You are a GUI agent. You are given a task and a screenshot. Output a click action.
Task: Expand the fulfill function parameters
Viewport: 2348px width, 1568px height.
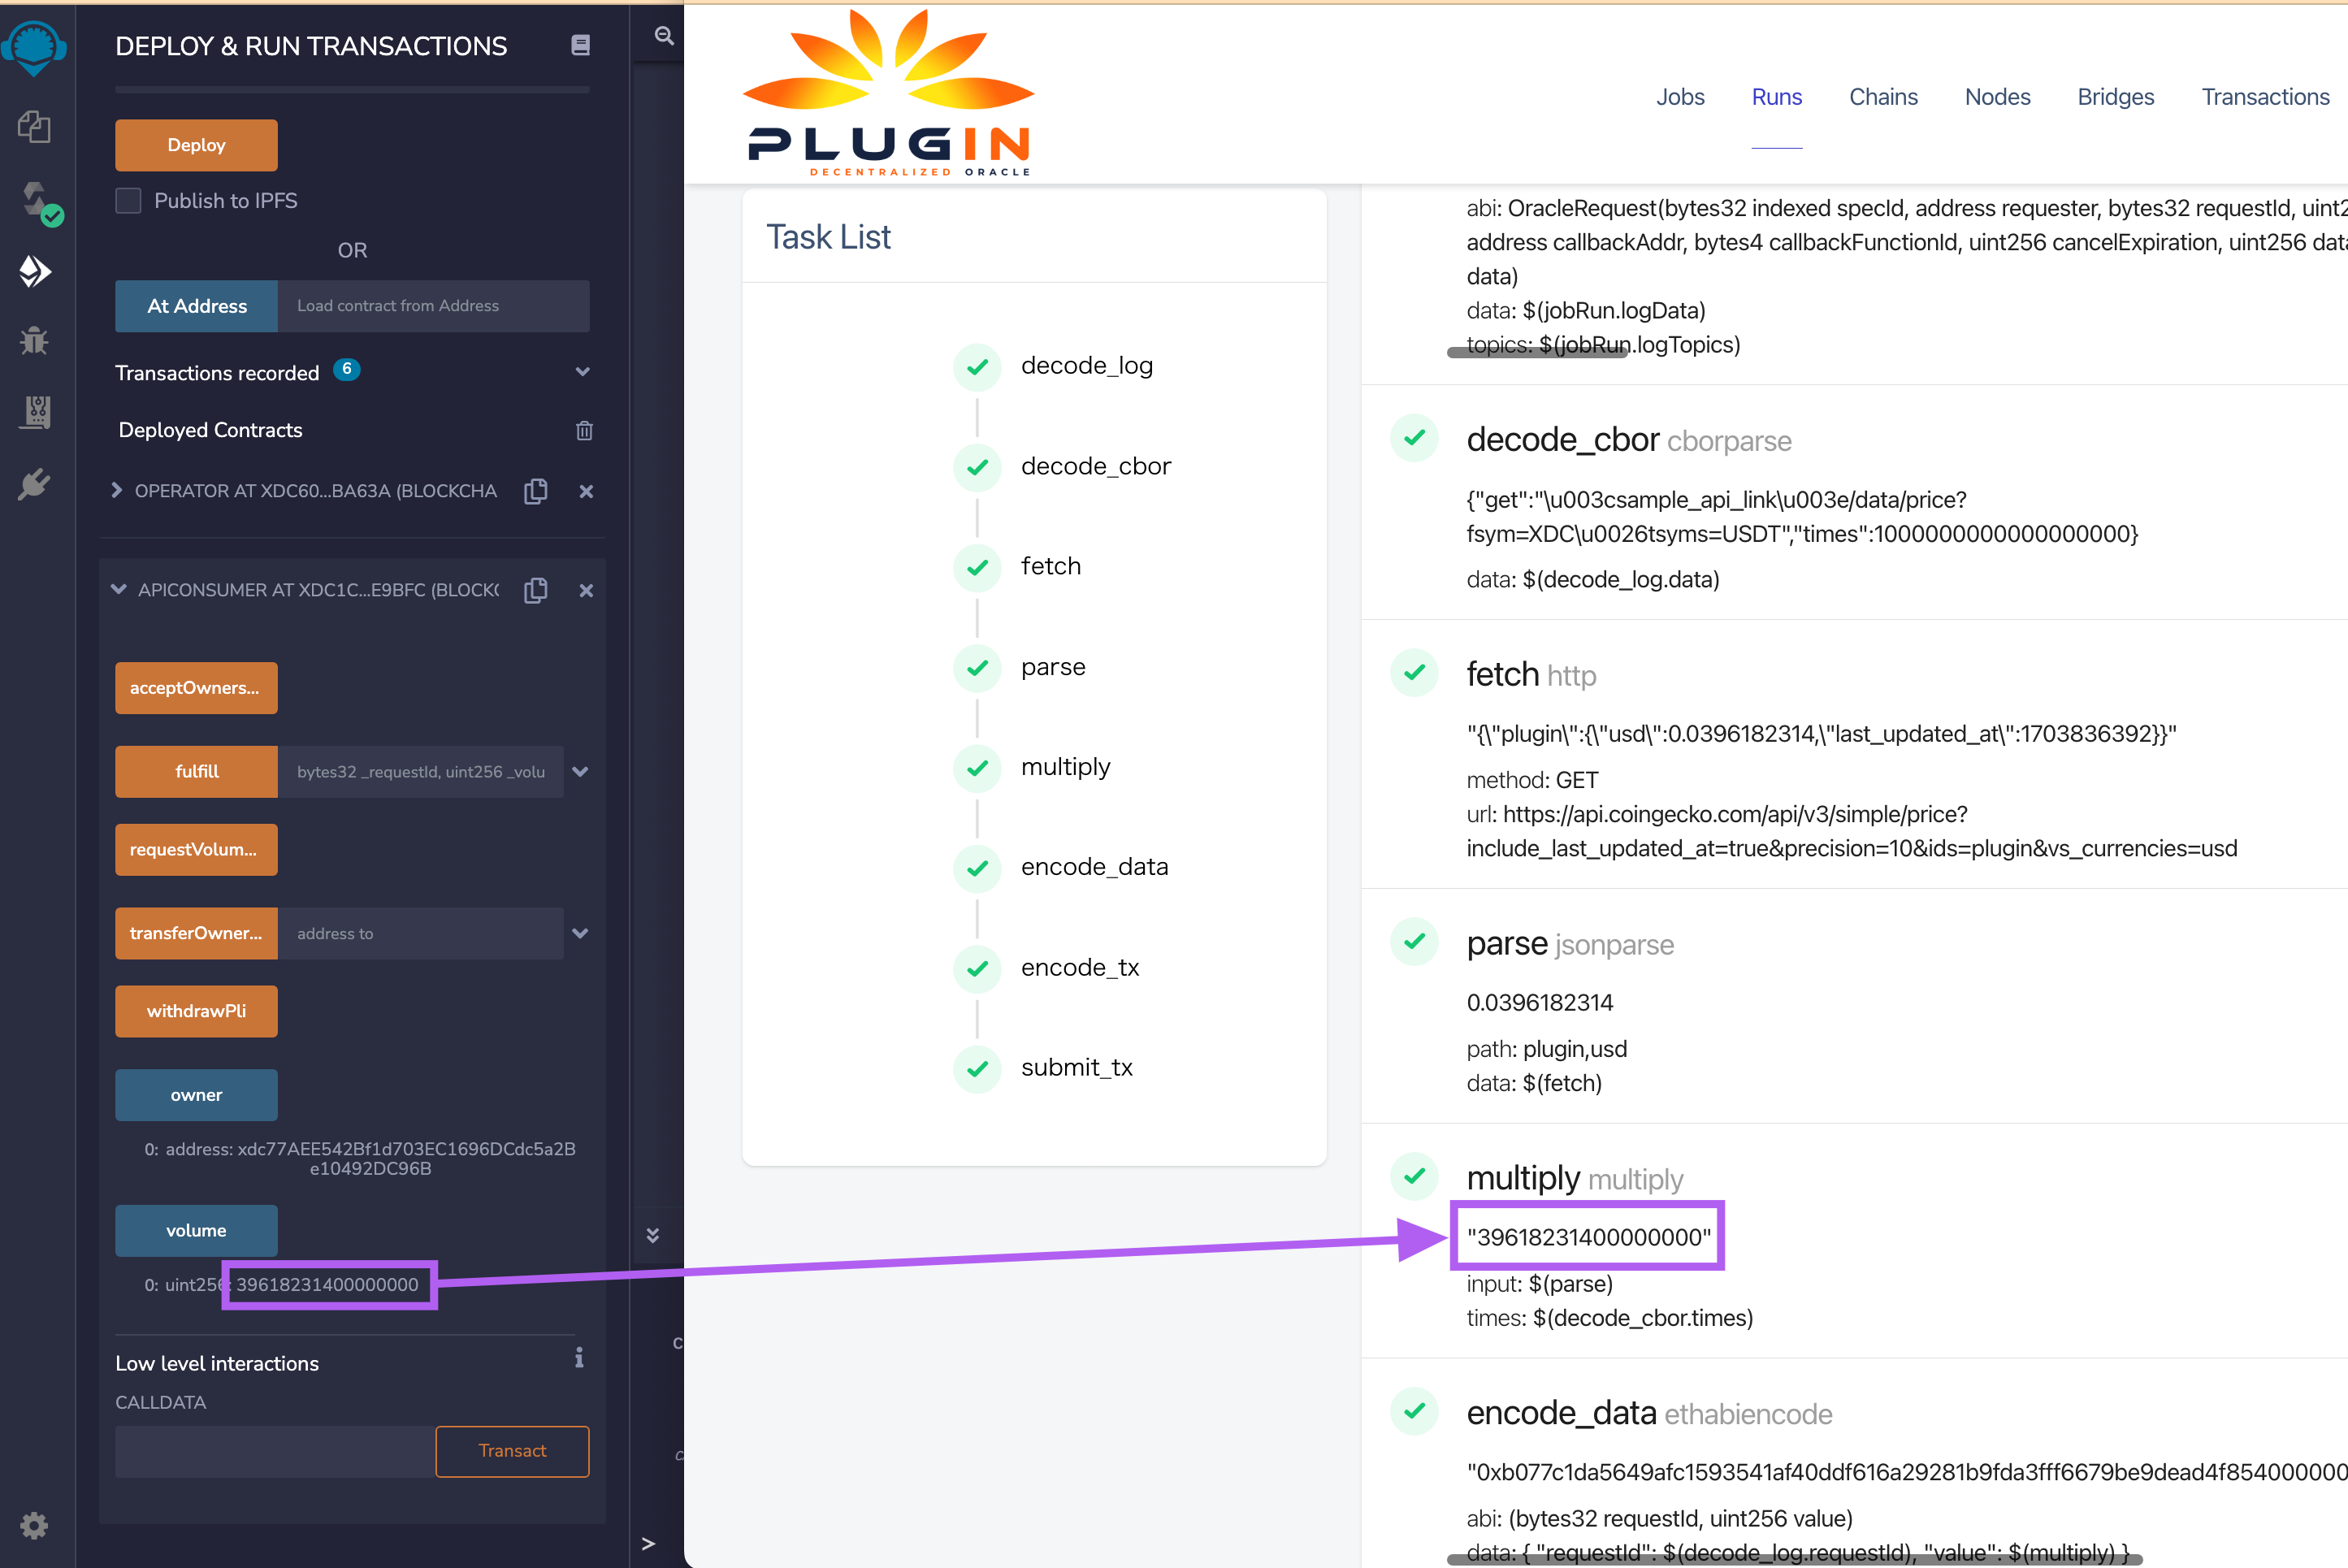[580, 772]
